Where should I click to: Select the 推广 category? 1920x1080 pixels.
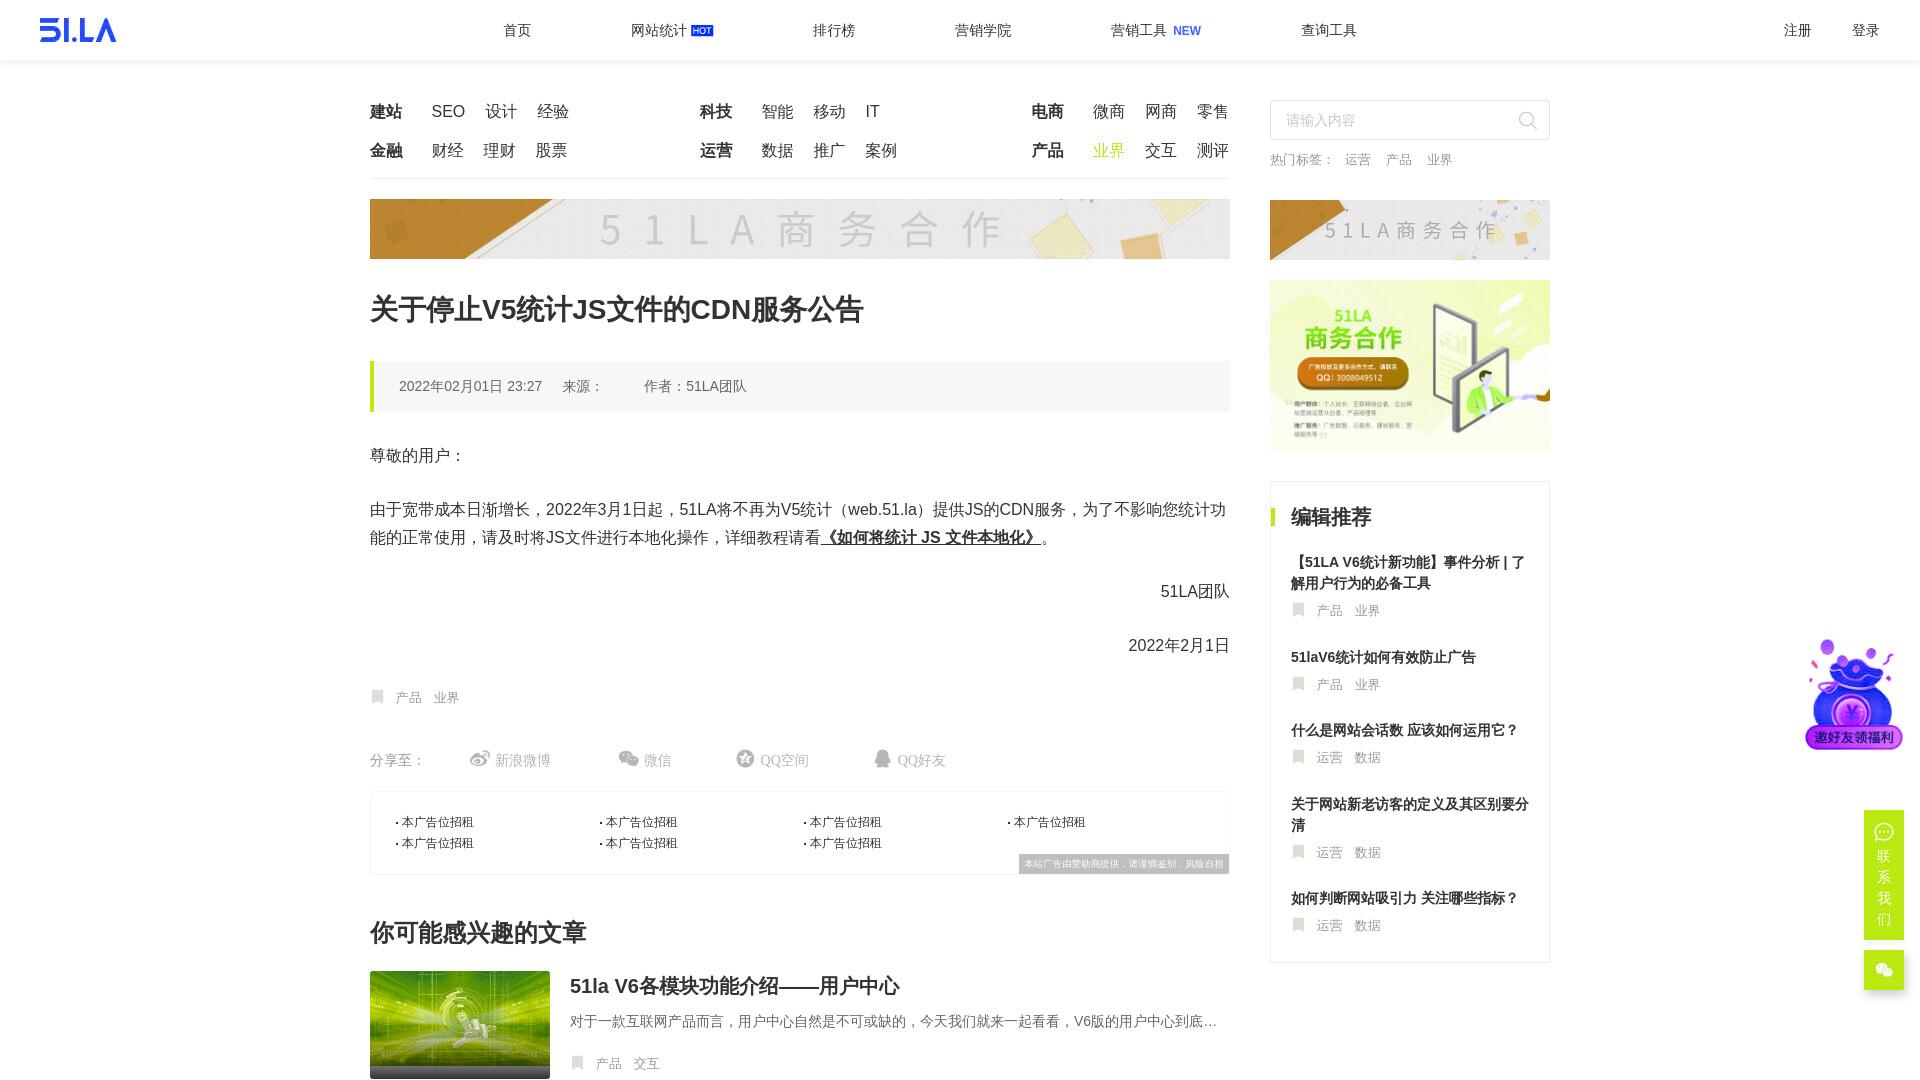[x=829, y=151]
